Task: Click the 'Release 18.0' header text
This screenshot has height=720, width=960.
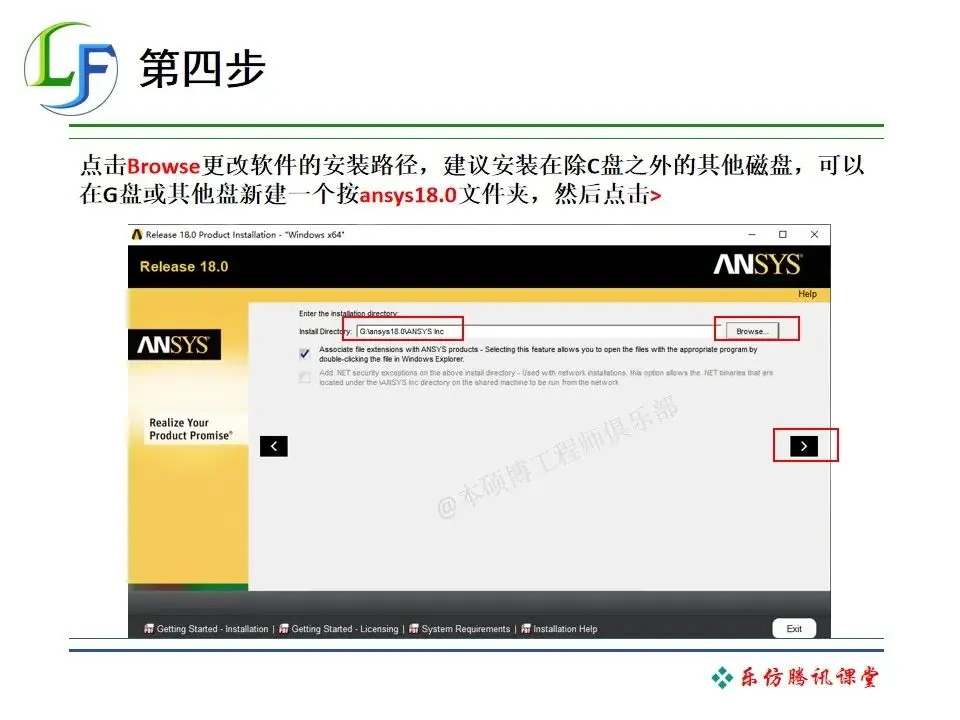Action: tap(184, 267)
